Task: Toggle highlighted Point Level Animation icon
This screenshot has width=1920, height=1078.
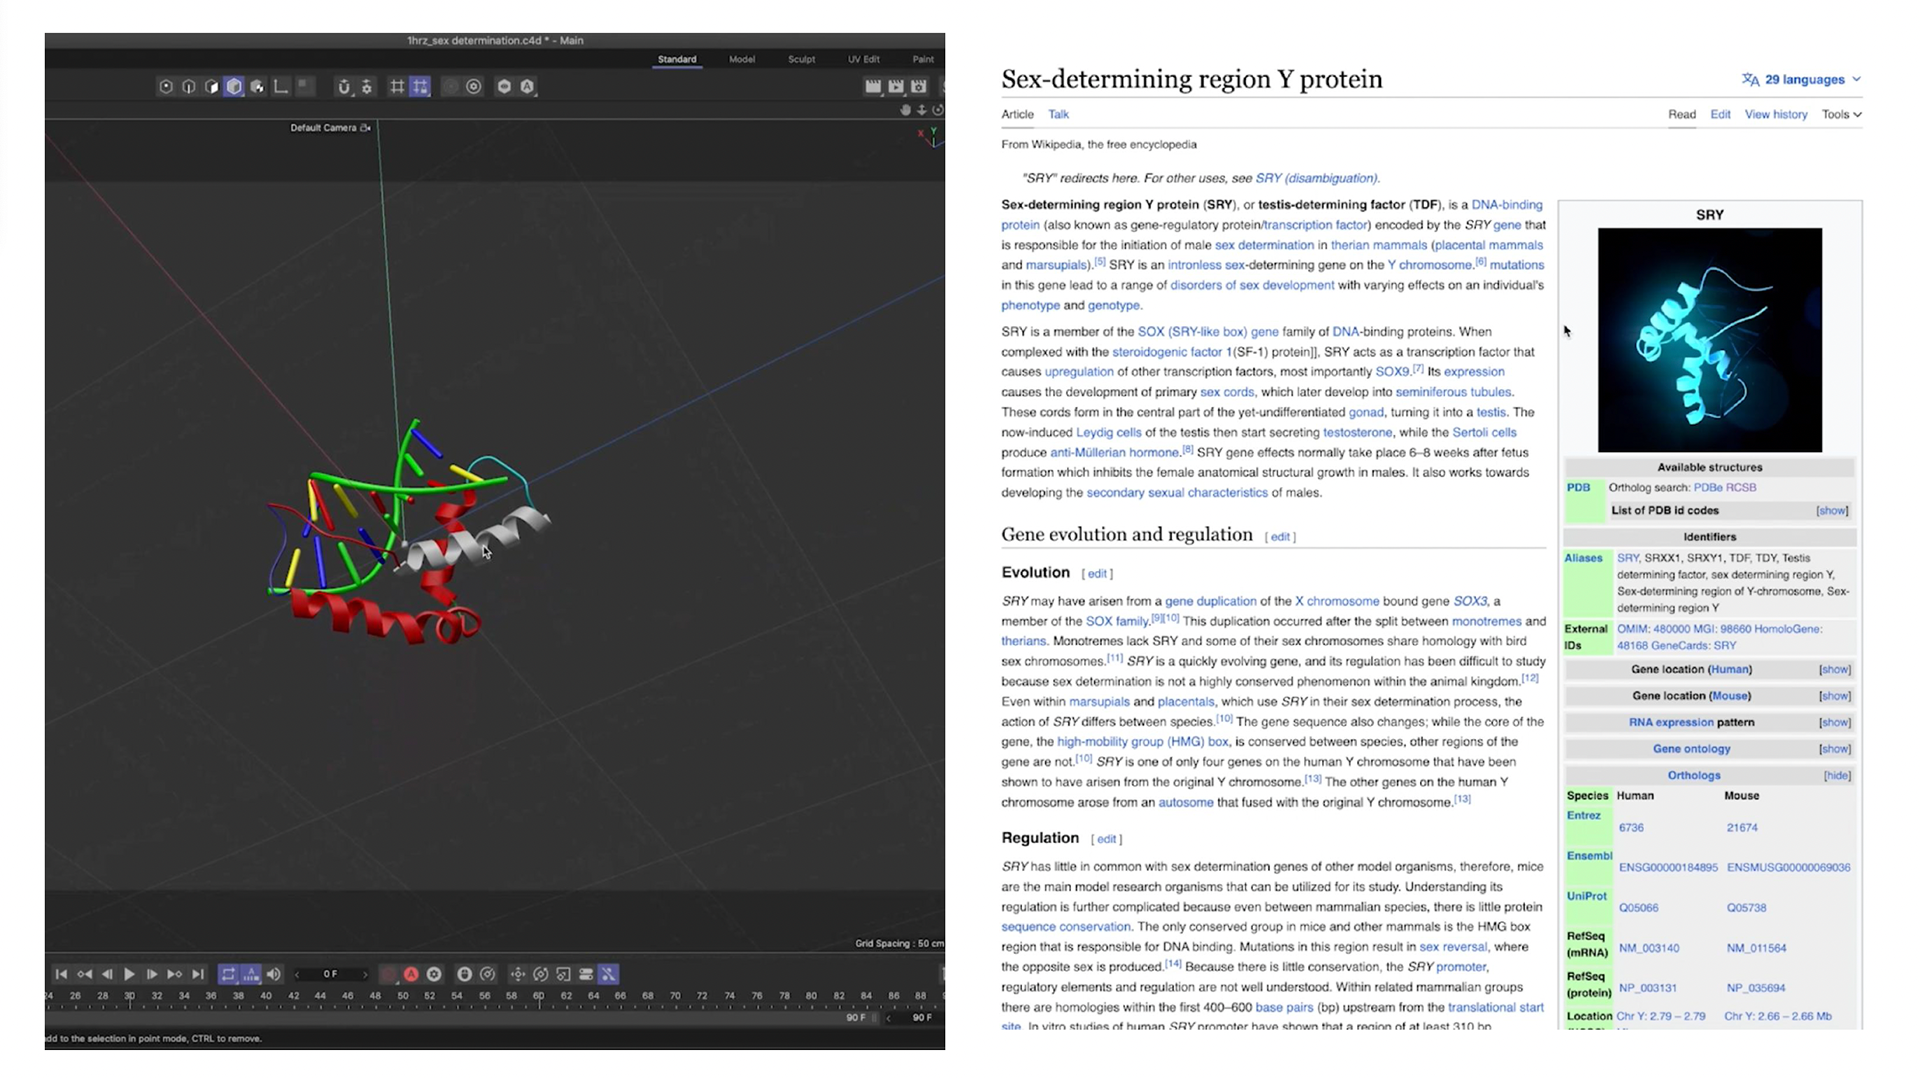Action: (609, 974)
